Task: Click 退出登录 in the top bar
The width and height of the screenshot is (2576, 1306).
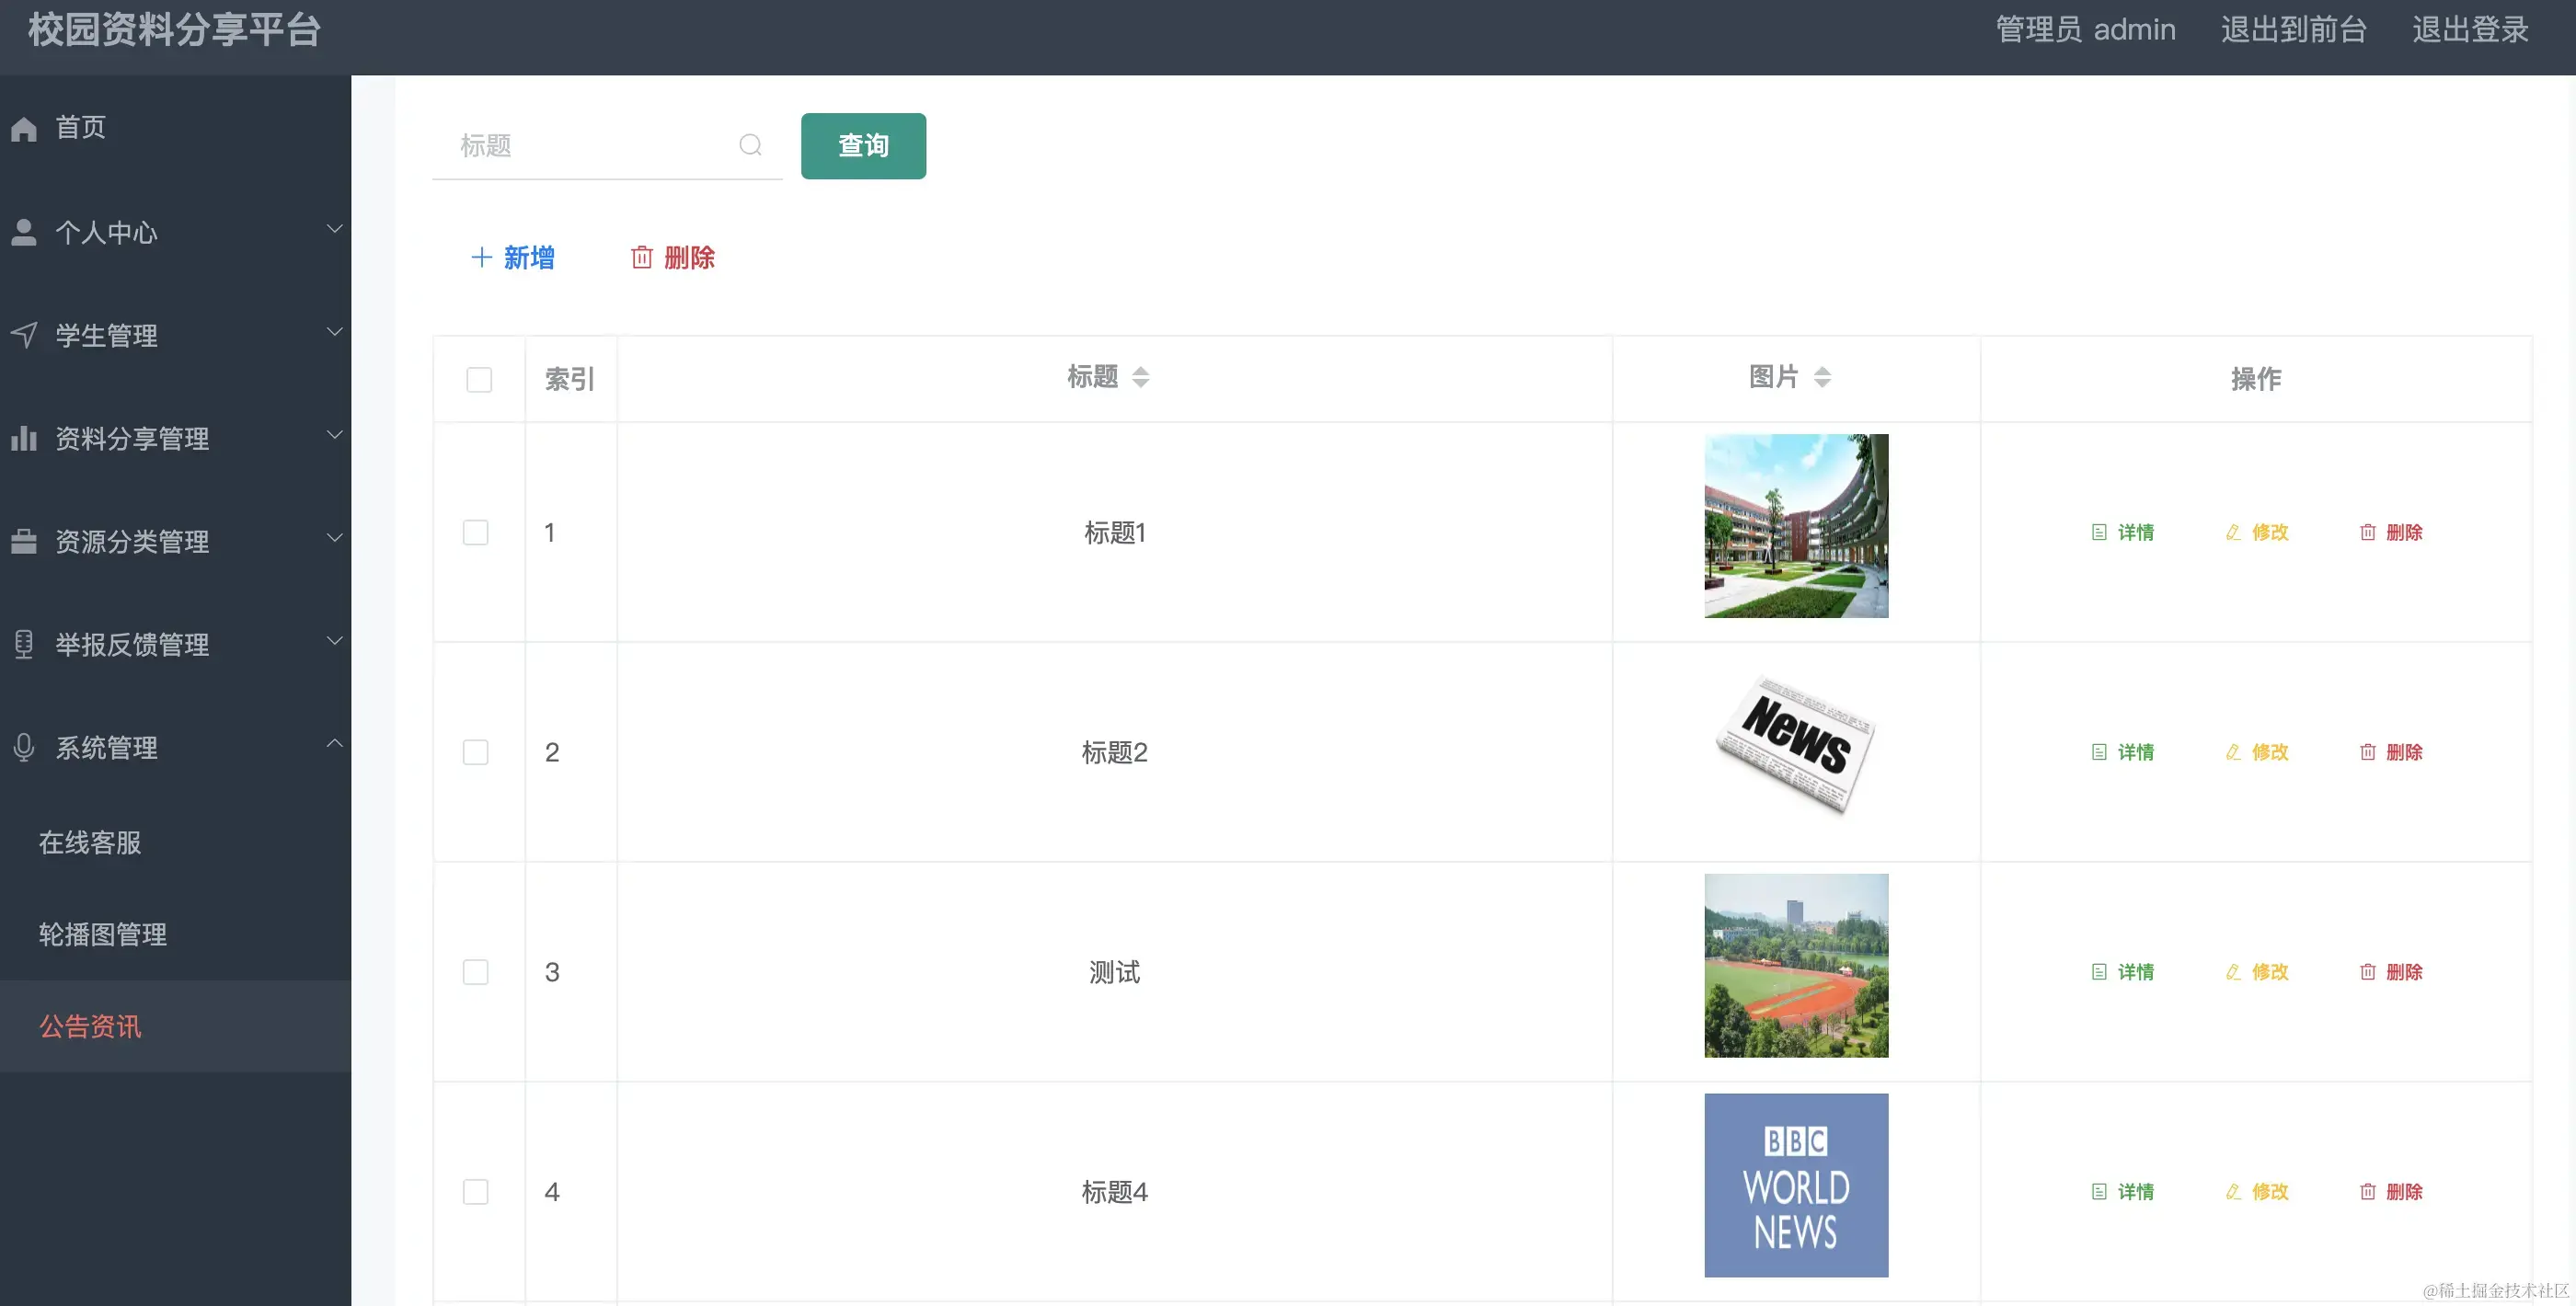Action: [x=2470, y=30]
